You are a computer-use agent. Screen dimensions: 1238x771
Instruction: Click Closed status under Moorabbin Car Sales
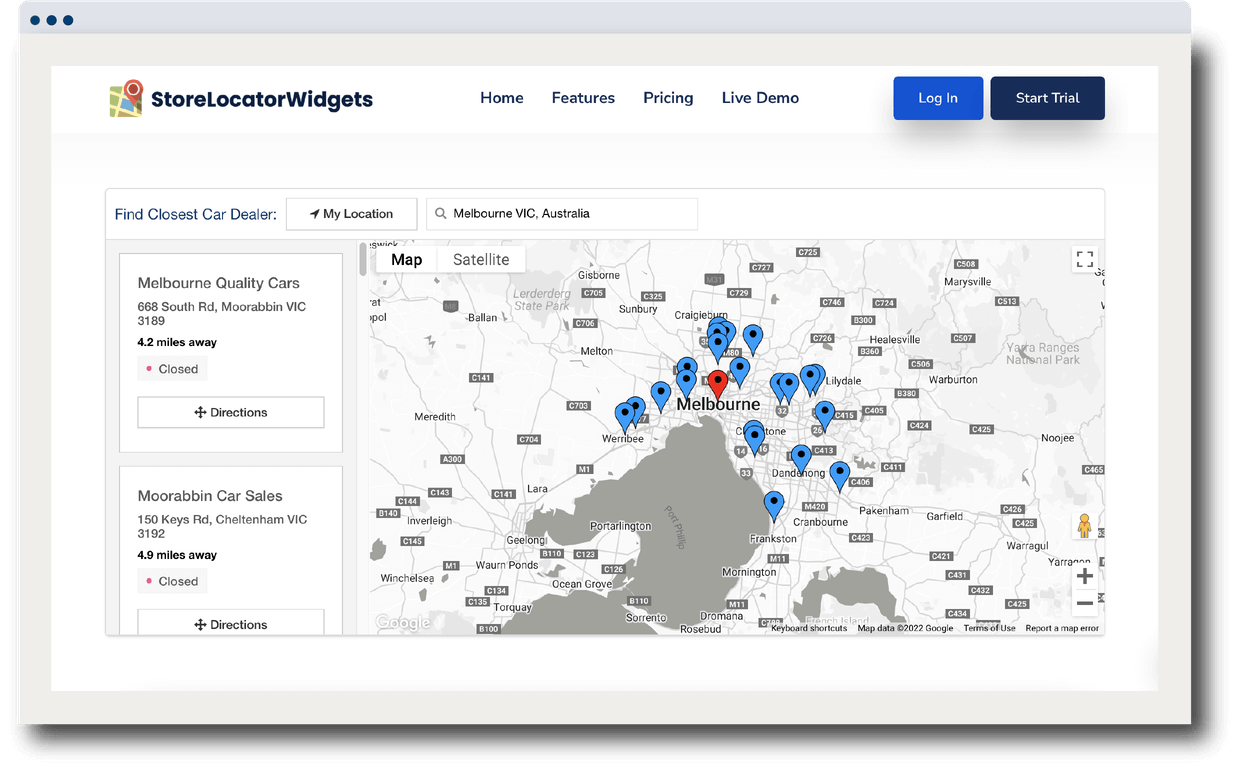tap(172, 581)
